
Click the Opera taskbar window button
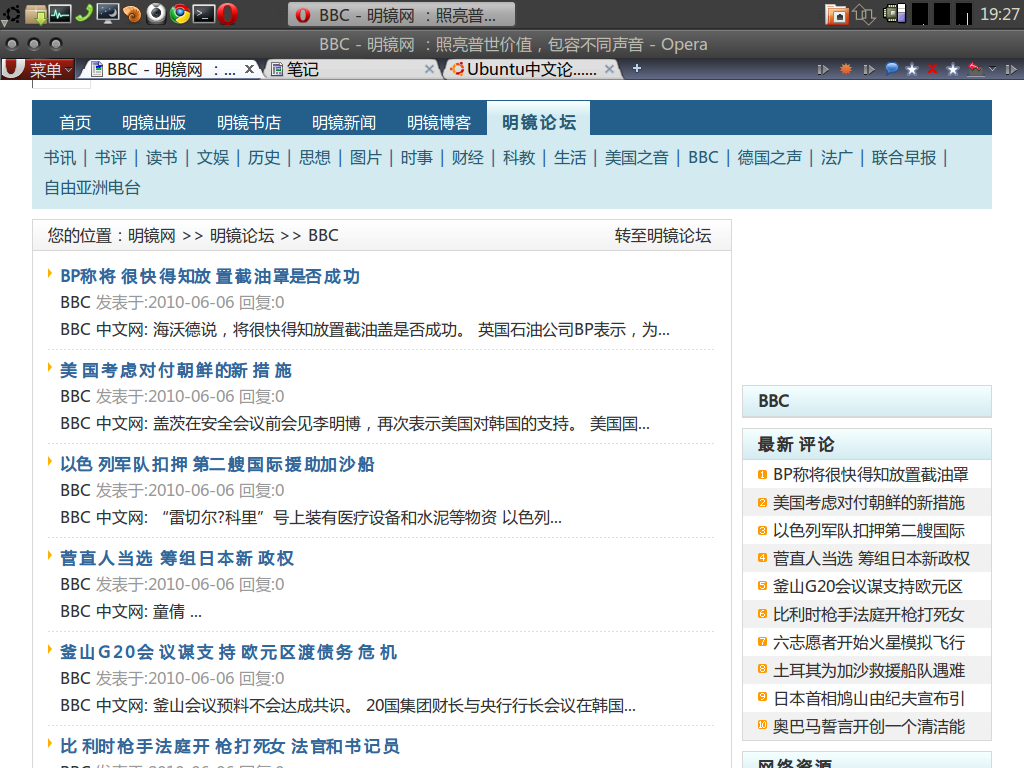click(x=401, y=14)
